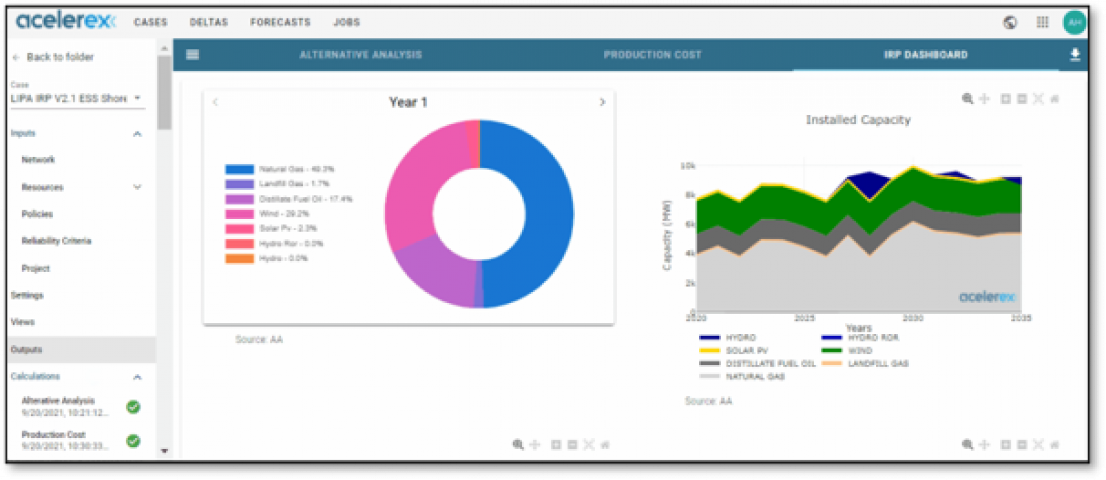Open the apps grid icon
The height and width of the screenshot is (480, 1106).
[1042, 22]
